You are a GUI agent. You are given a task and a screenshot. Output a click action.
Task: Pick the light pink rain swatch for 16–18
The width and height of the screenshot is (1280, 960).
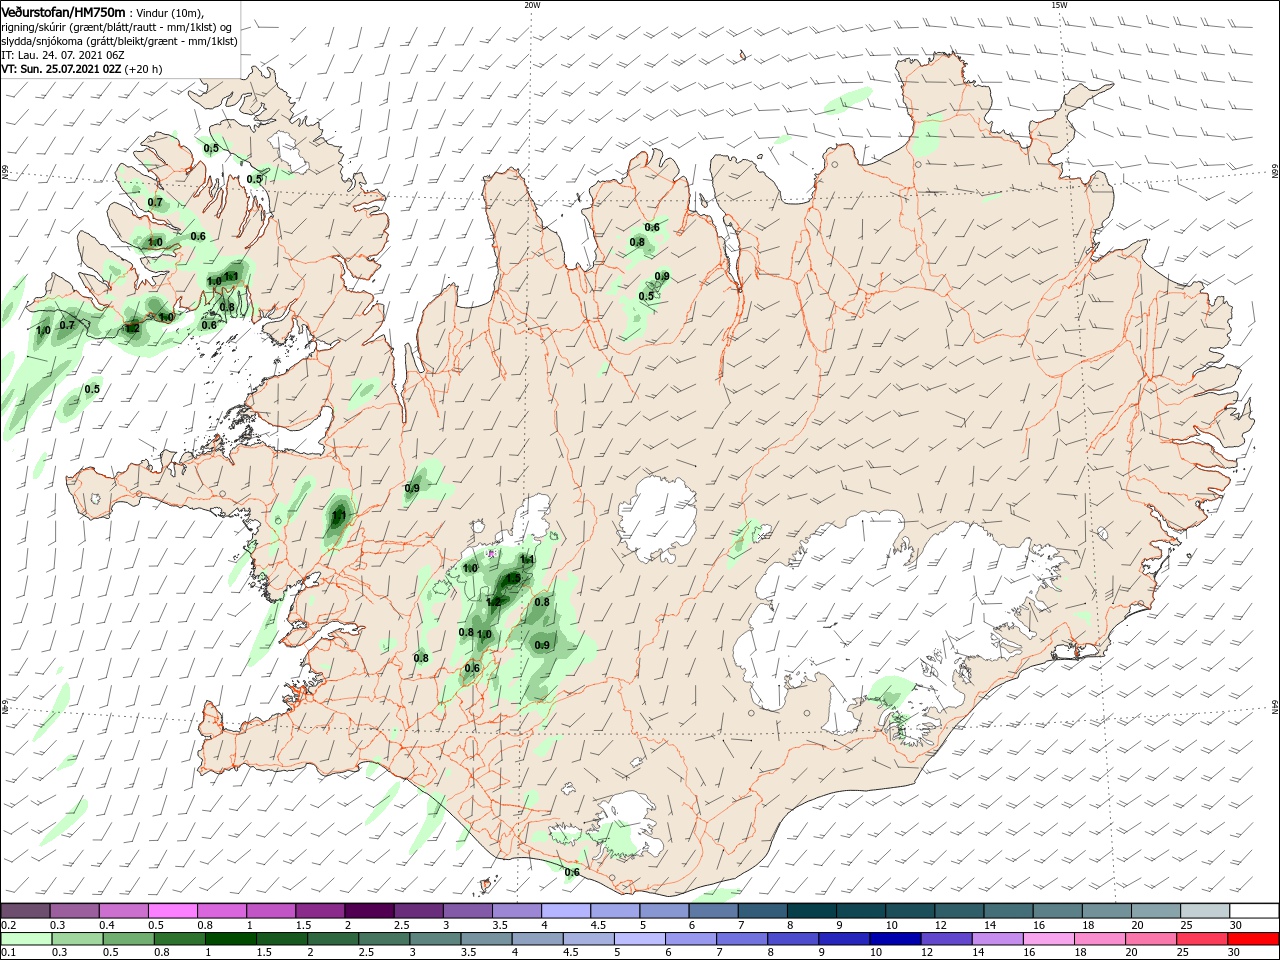(1049, 939)
